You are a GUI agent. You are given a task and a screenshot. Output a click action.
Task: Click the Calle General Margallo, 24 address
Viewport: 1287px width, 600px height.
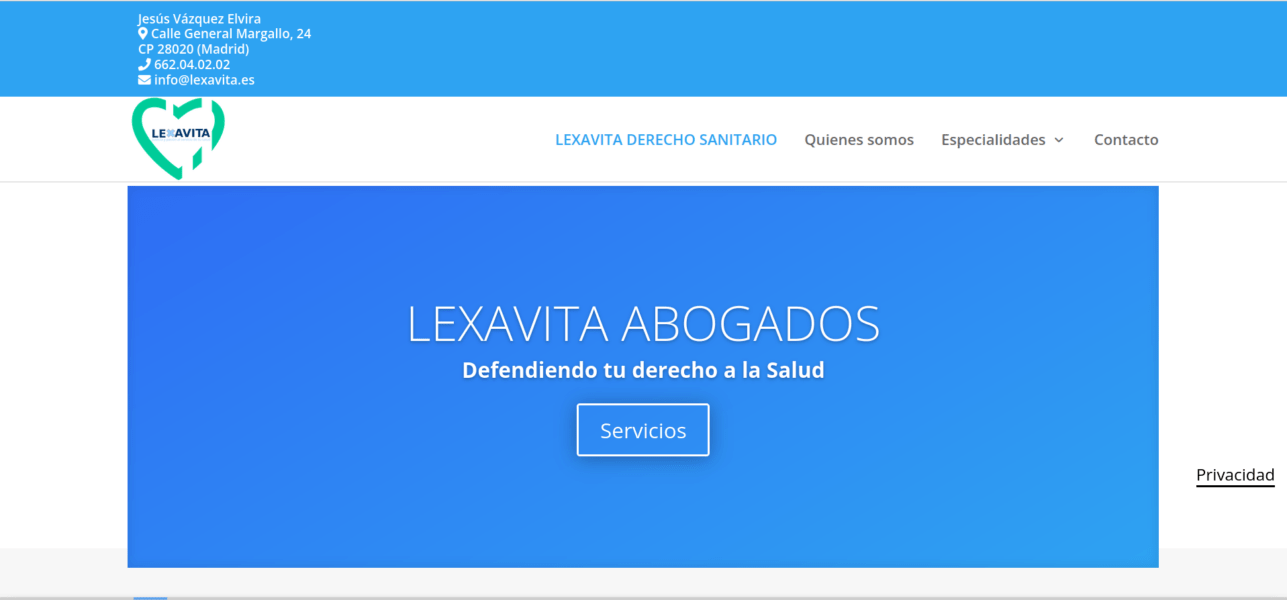pyautogui.click(x=231, y=33)
